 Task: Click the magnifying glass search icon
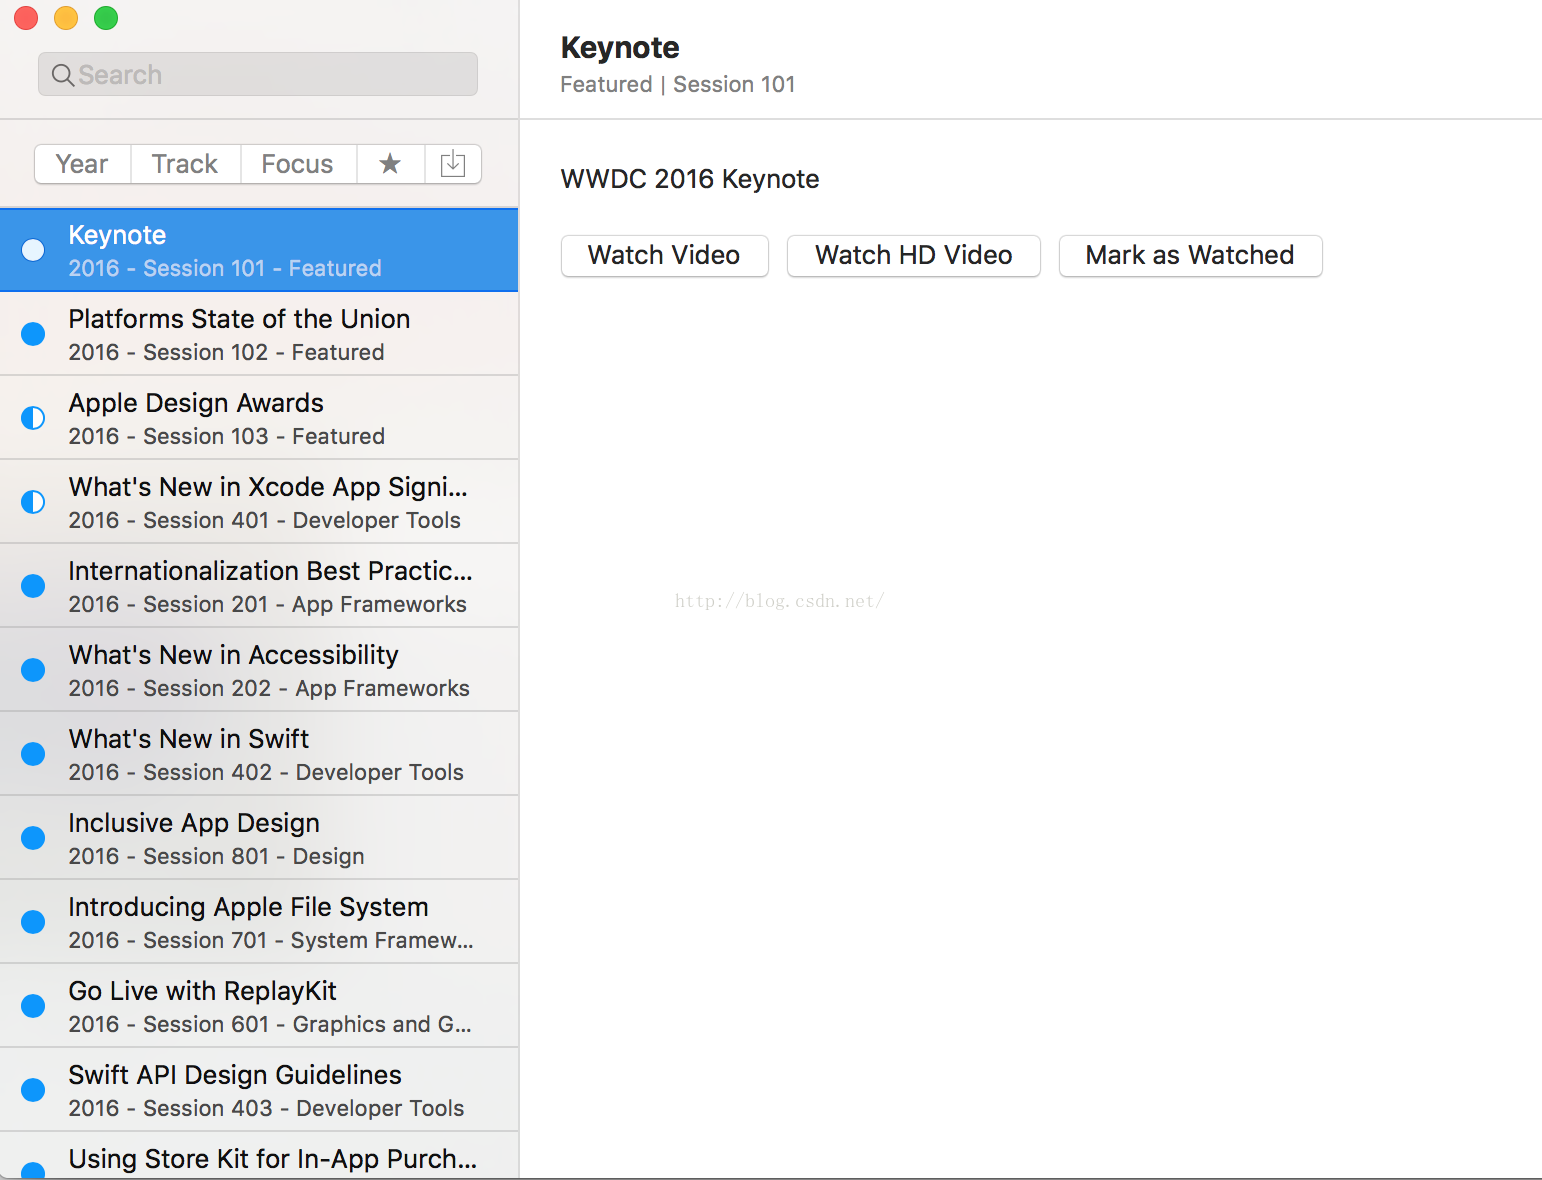point(62,75)
